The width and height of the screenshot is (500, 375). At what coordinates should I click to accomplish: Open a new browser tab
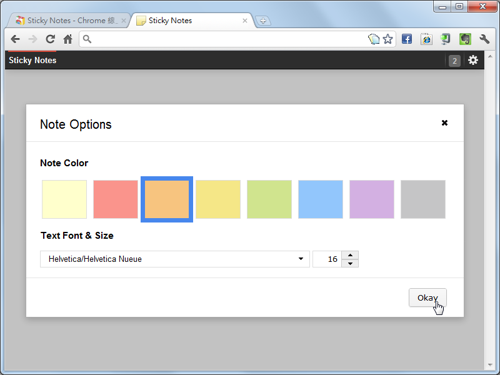[x=263, y=21]
